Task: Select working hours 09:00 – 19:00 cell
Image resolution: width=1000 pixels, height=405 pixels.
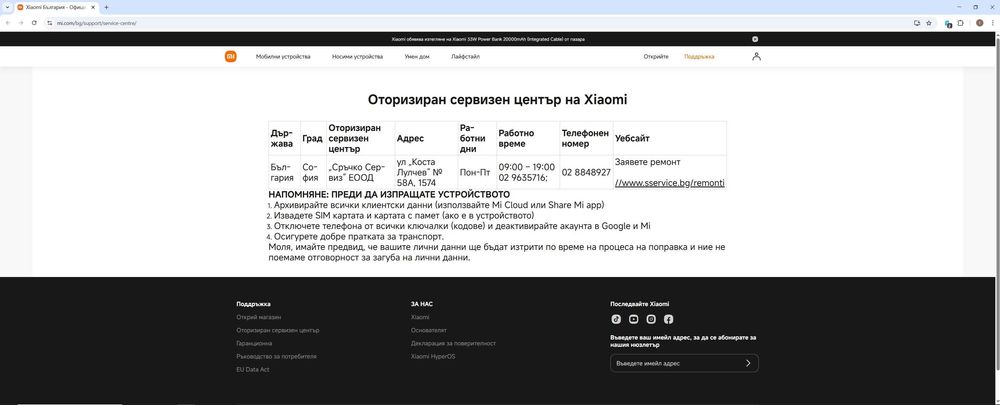Action: (x=527, y=172)
